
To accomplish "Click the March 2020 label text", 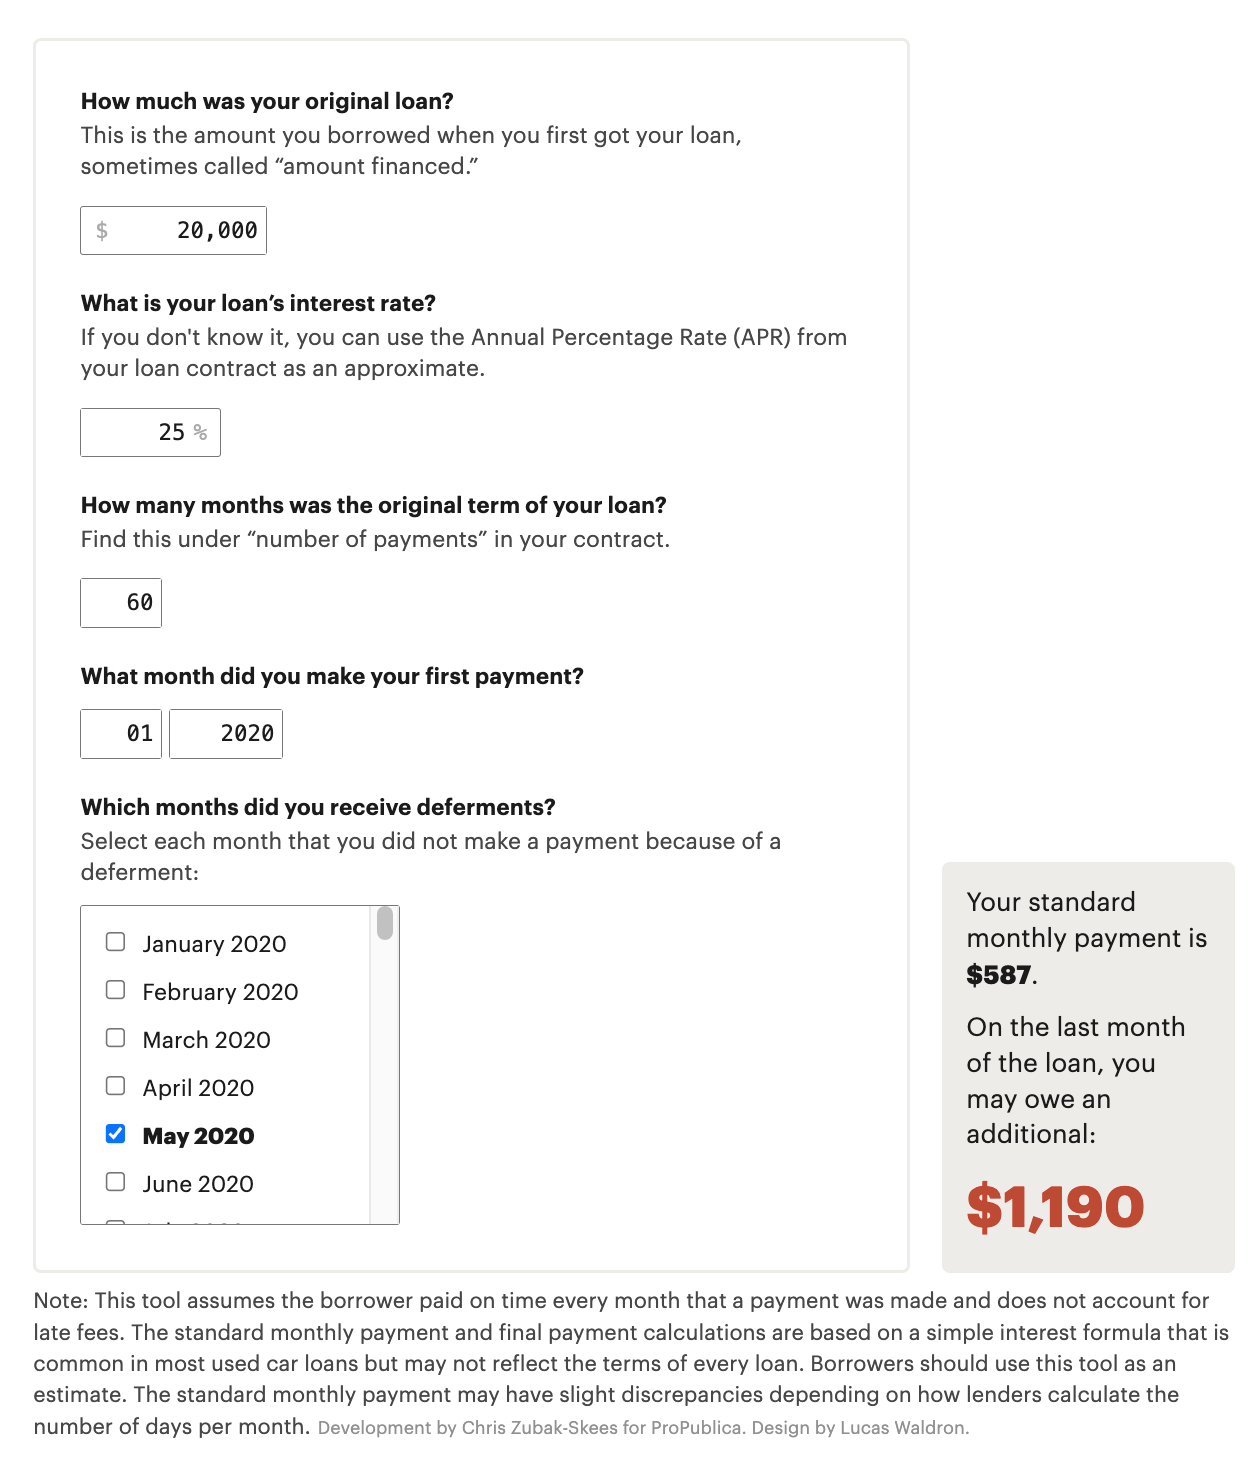I will (206, 1040).
